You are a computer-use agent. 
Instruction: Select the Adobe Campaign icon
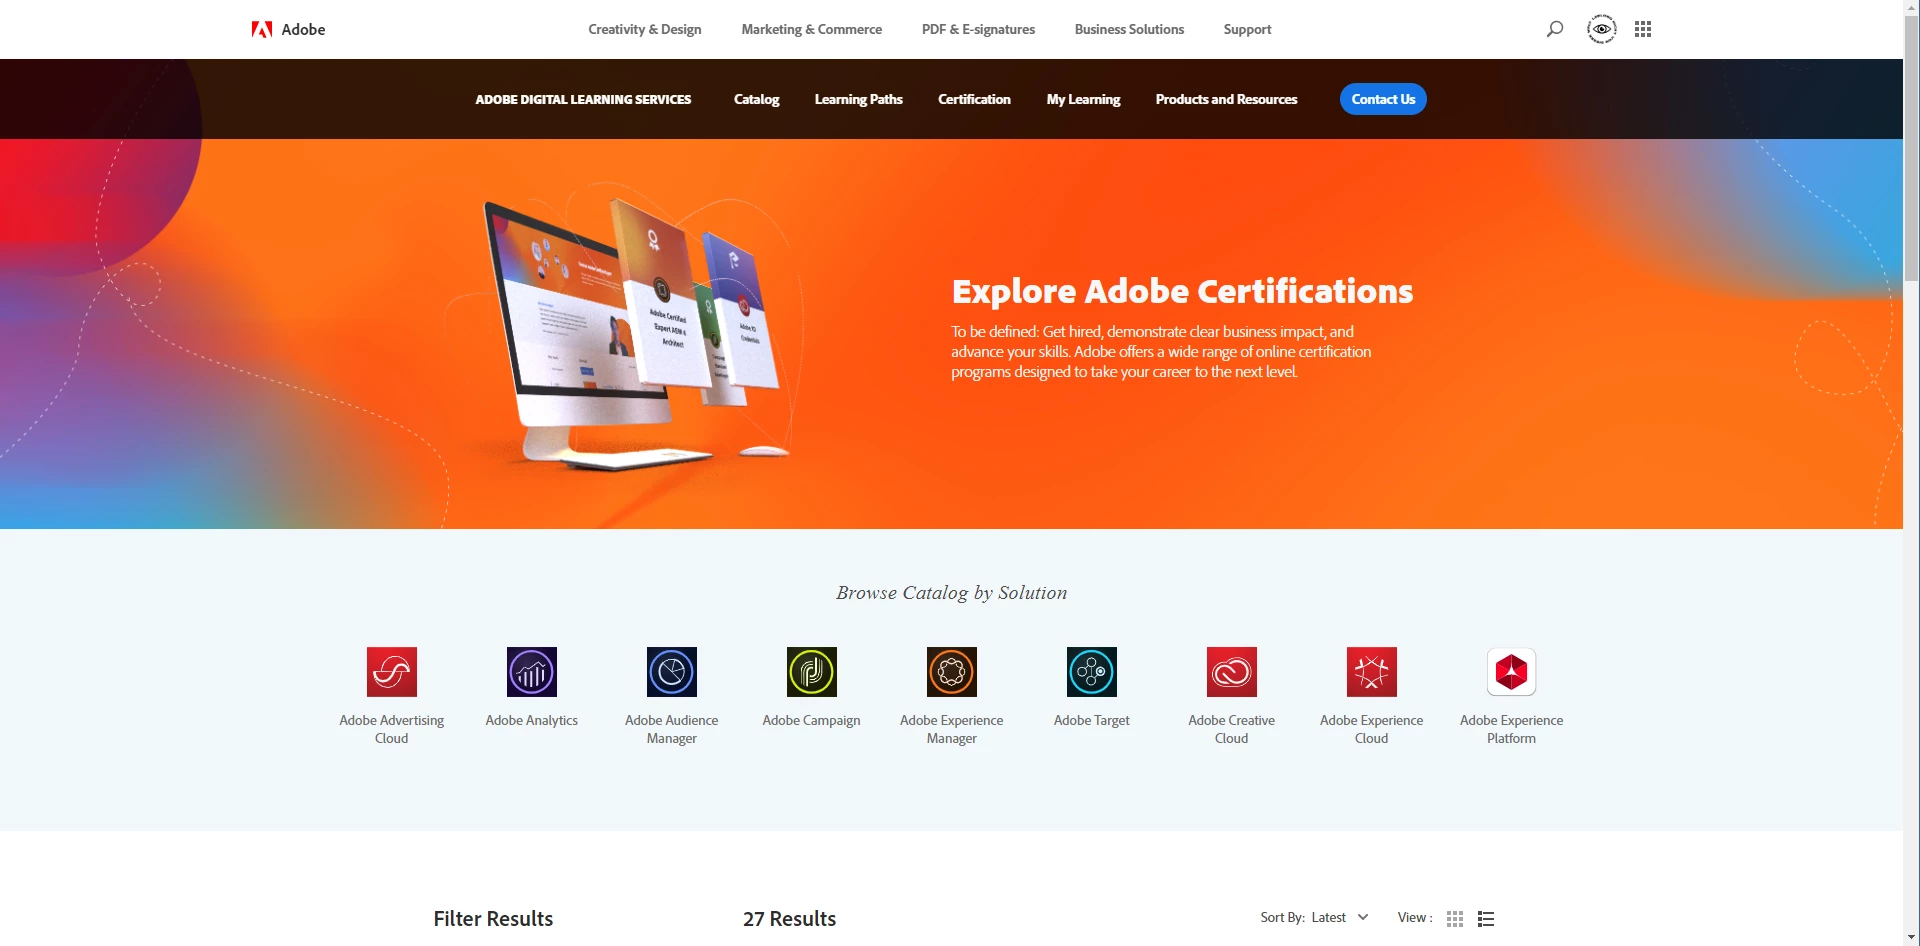(x=812, y=672)
